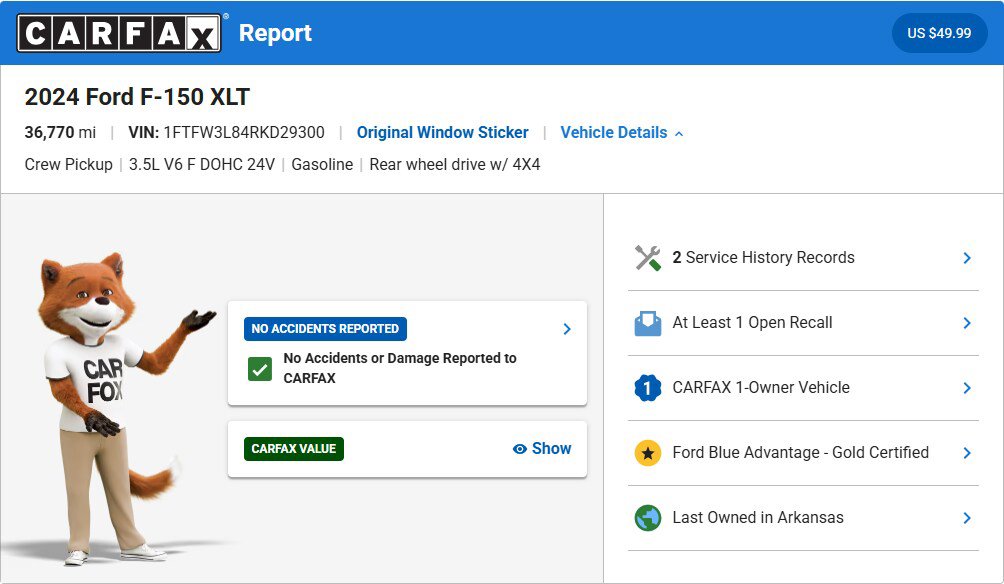
Task: Select Last Owned in Arkansas text
Action: [x=758, y=517]
